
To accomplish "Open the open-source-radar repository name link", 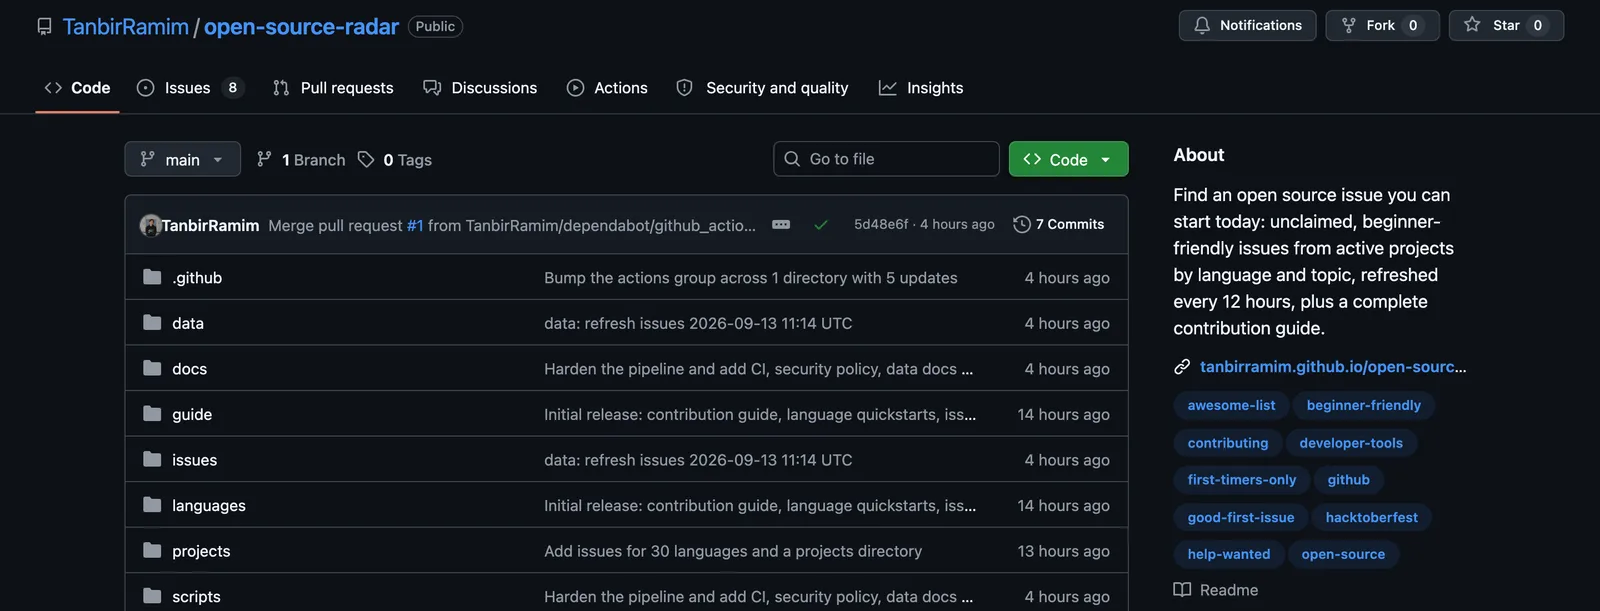I will coord(301,27).
